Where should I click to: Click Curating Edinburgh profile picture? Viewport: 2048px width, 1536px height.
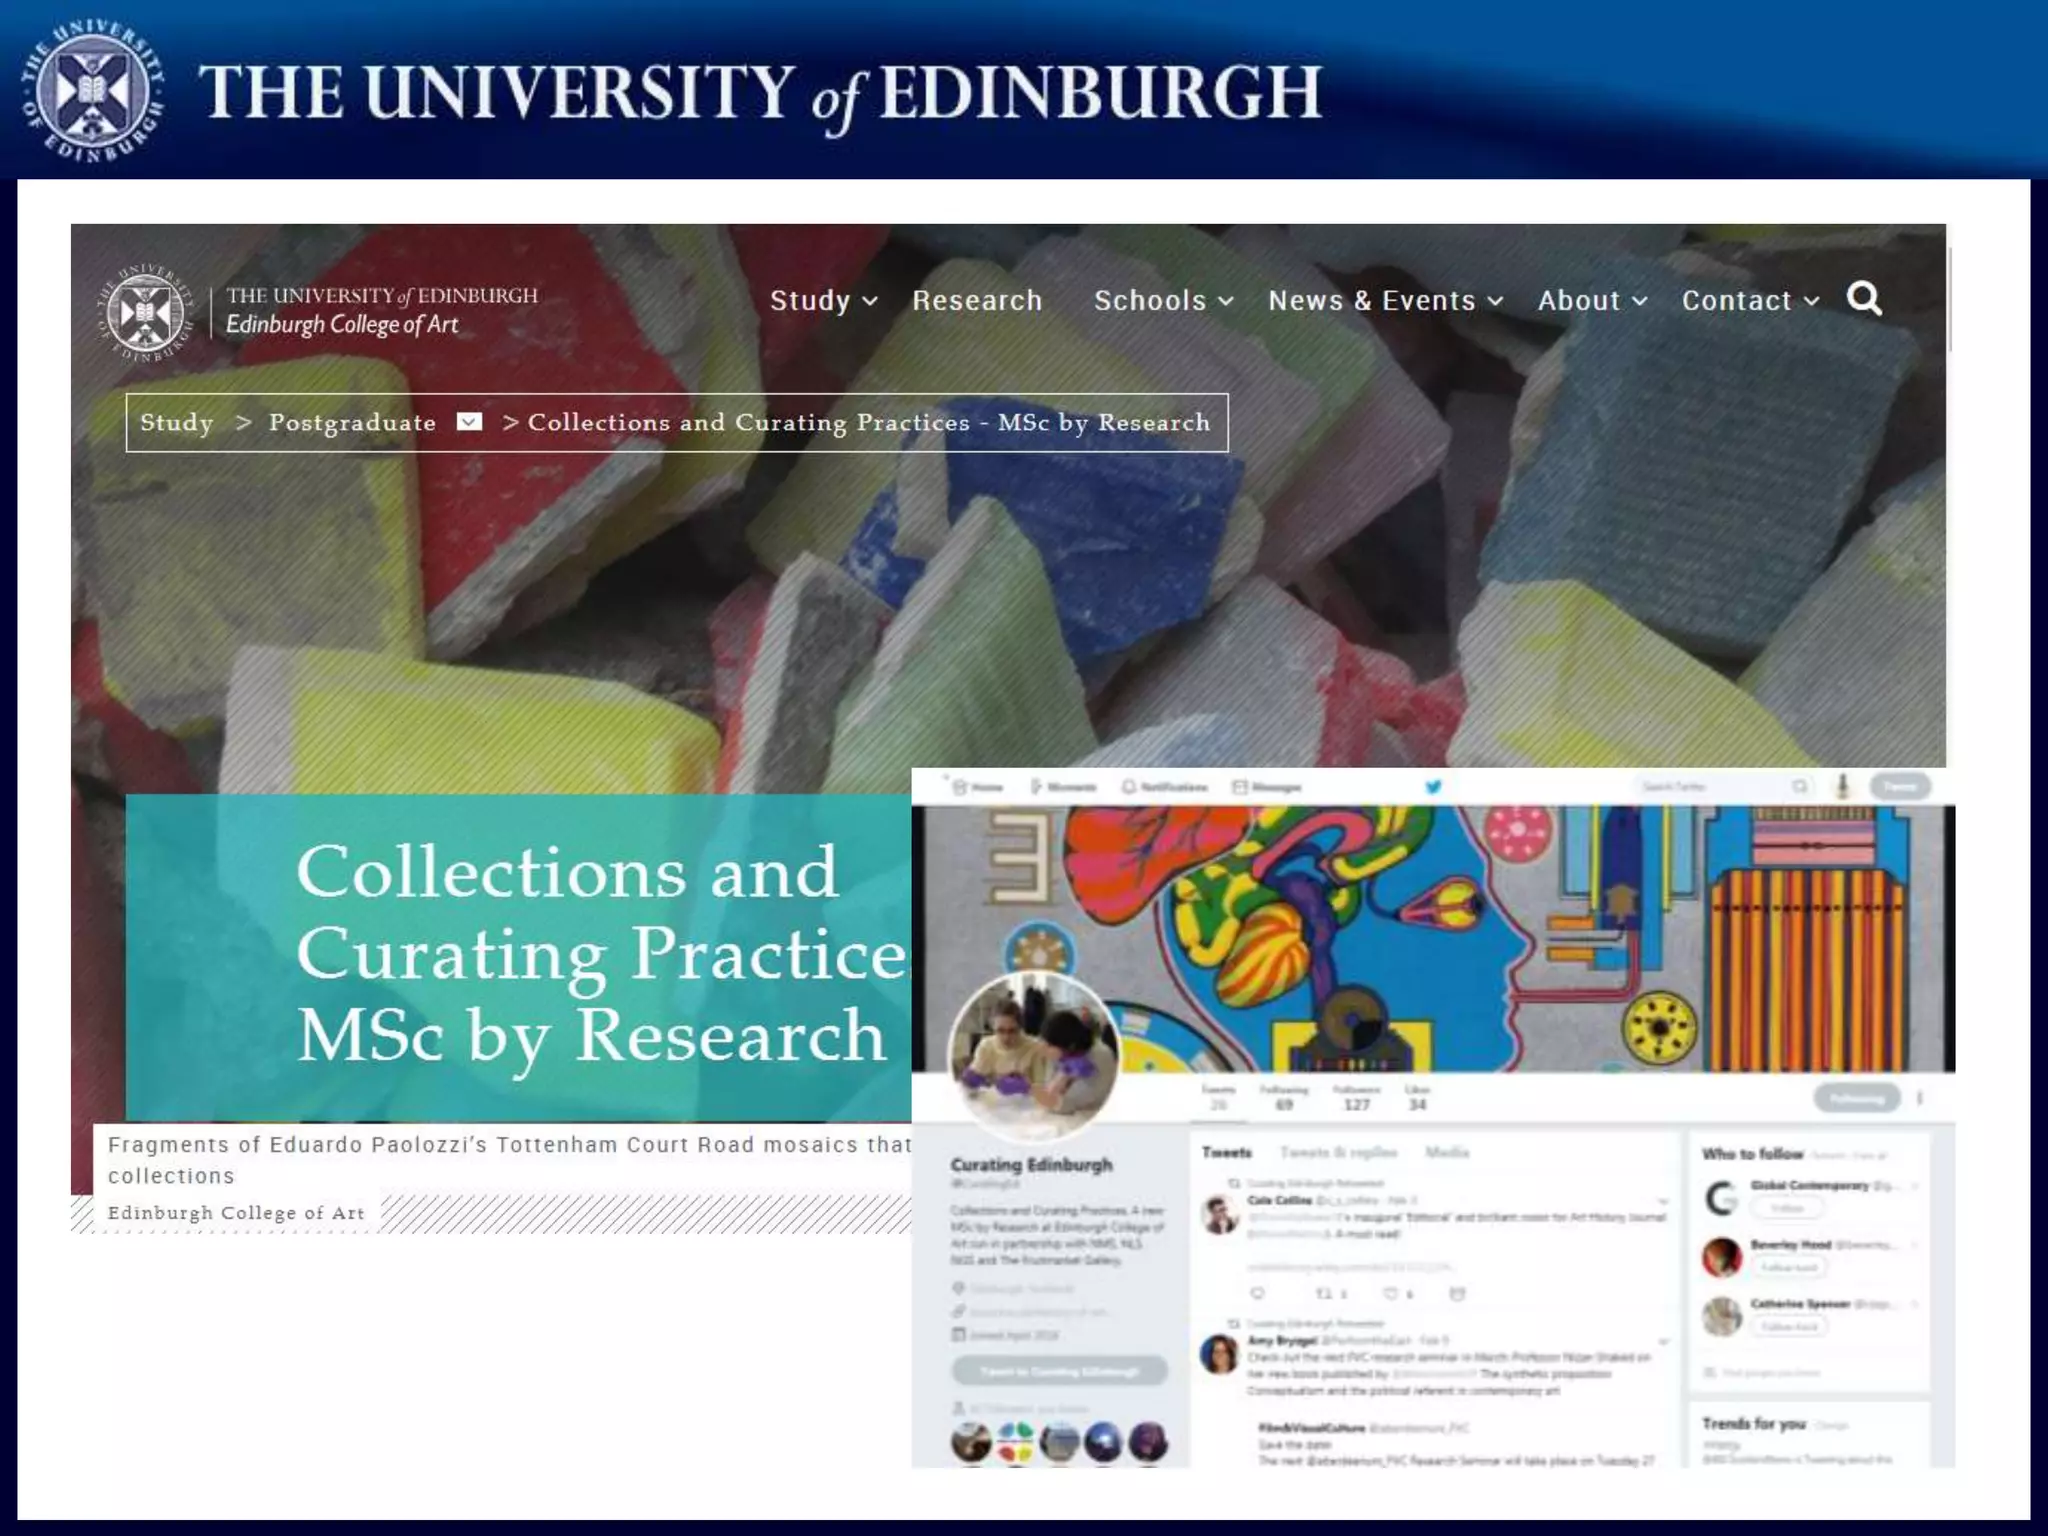tap(1034, 1056)
